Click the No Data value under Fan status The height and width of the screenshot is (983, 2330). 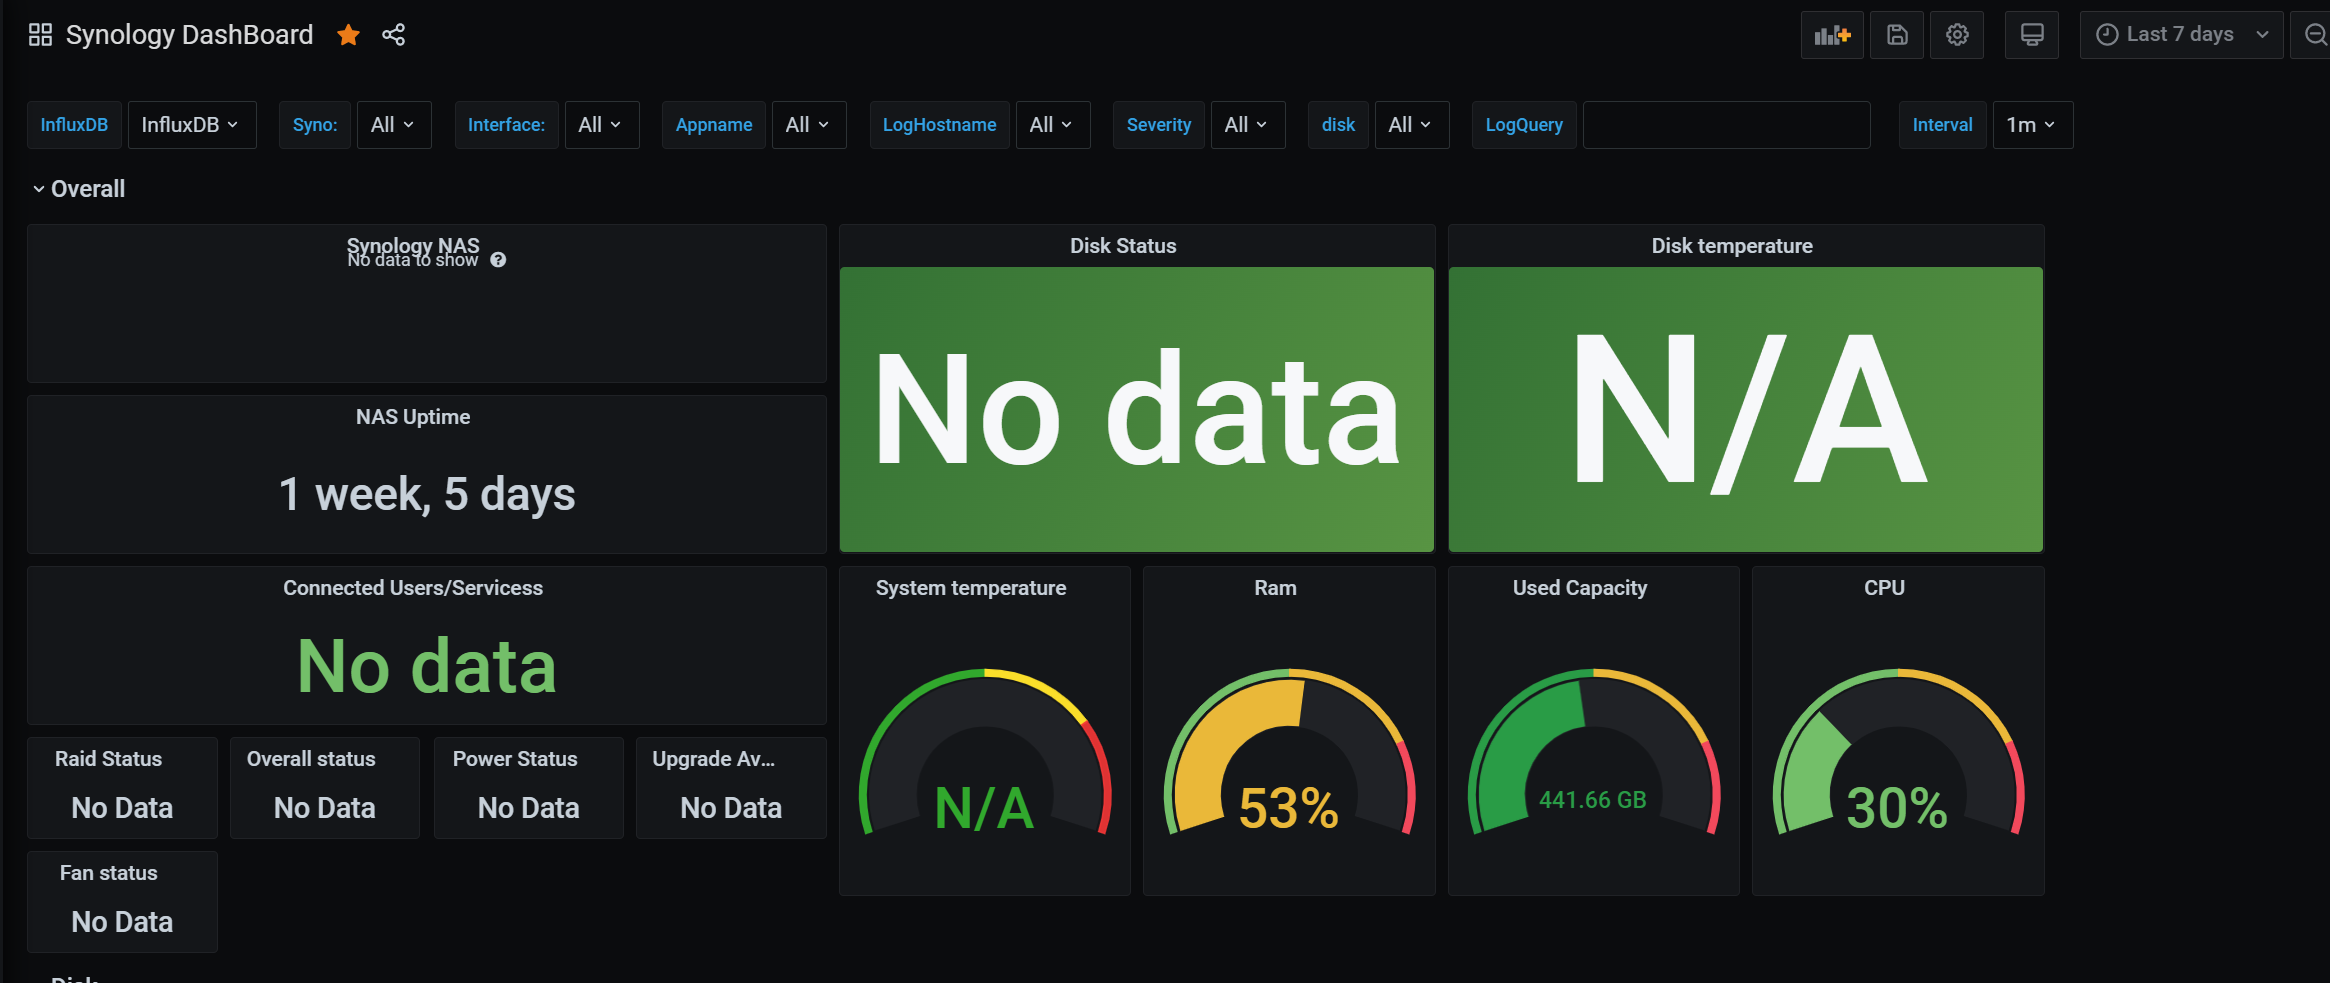pyautogui.click(x=122, y=922)
